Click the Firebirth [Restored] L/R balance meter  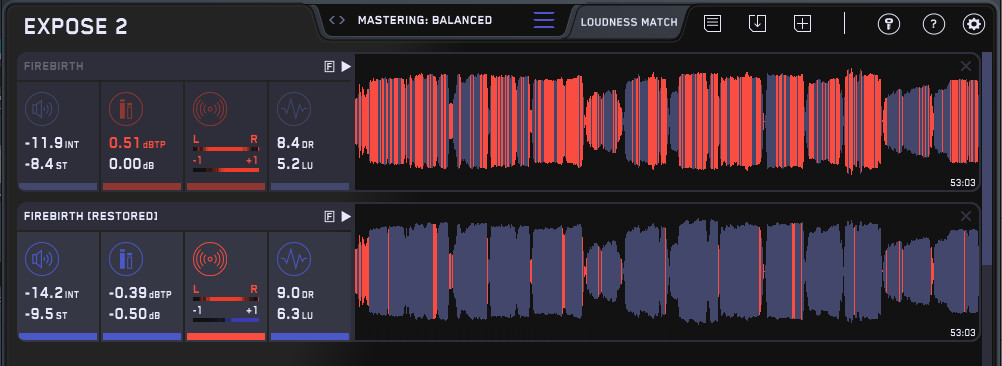[226, 298]
